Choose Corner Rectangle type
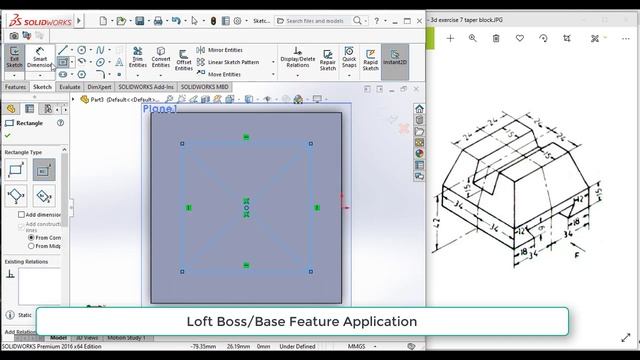Image resolution: width=640 pixels, height=360 pixels. click(x=16, y=169)
